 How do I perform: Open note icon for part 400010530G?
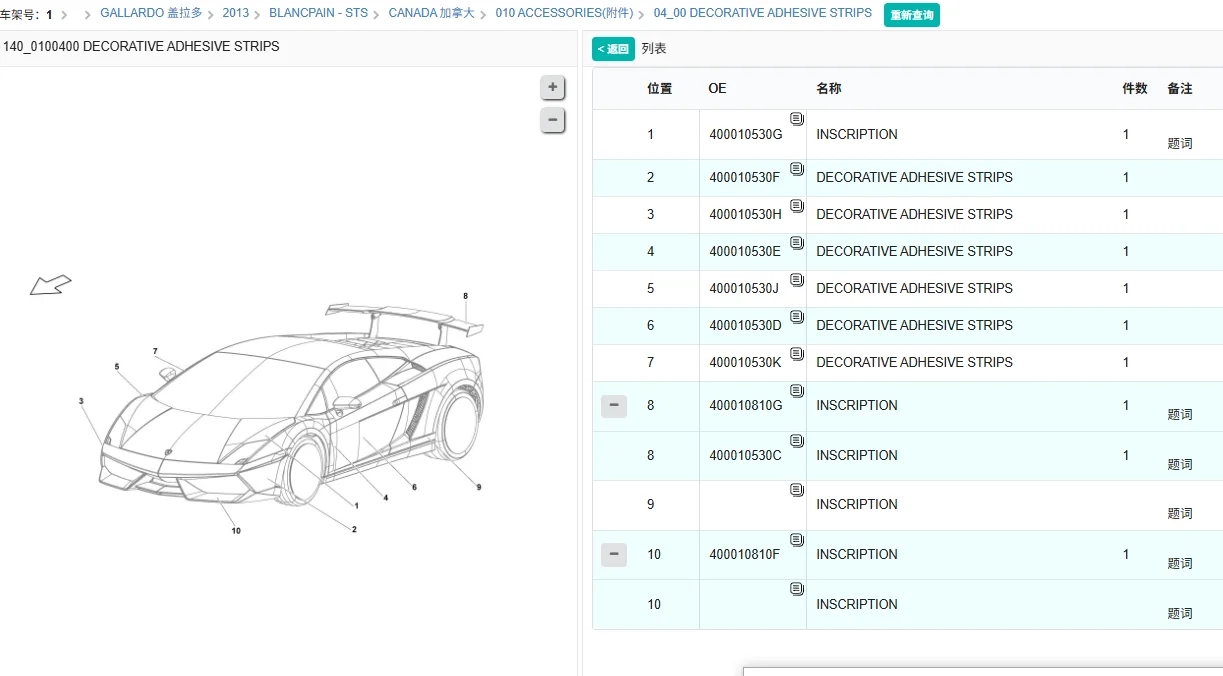(x=797, y=119)
